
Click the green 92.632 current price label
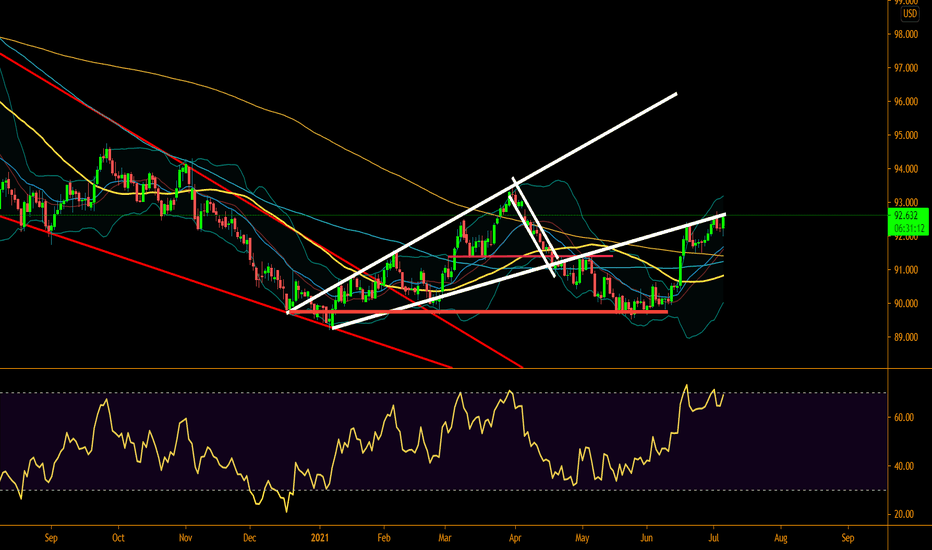pyautogui.click(x=908, y=215)
